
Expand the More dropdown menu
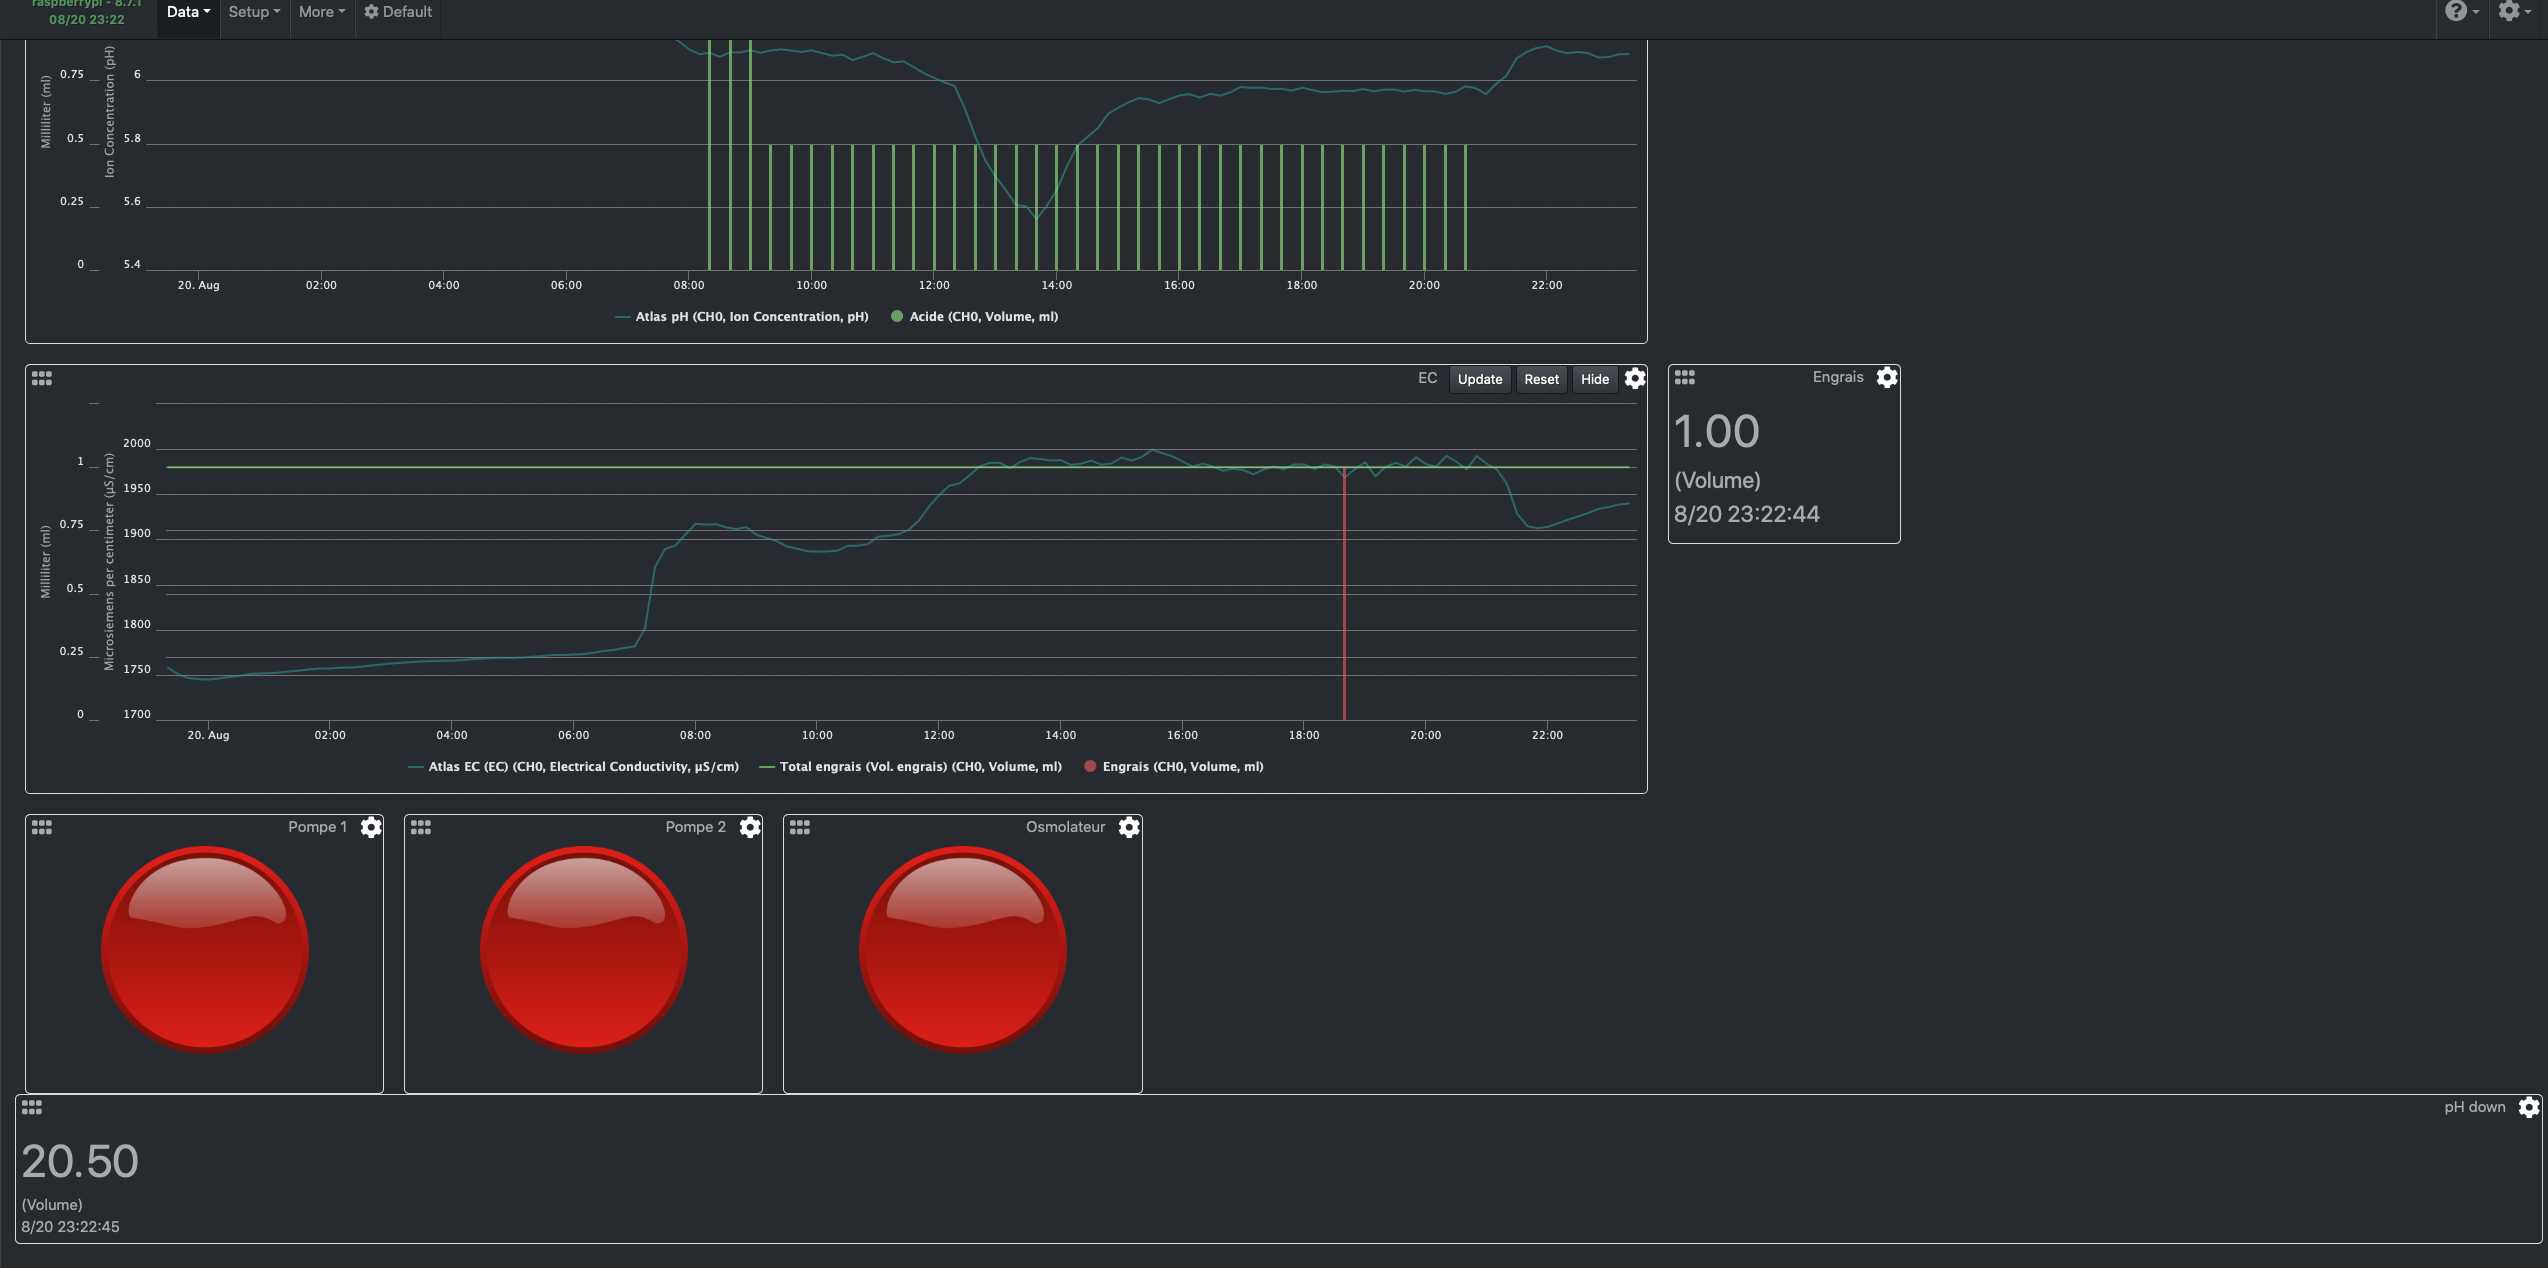(320, 11)
